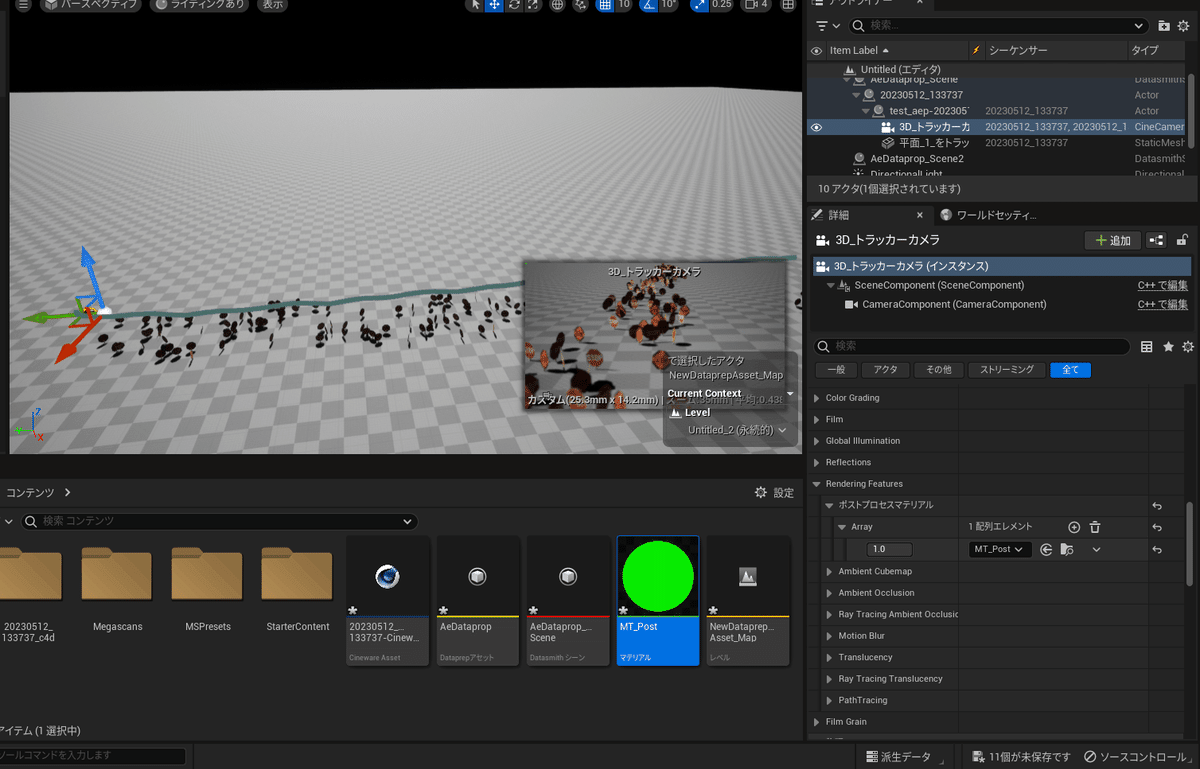The image size is (1200, 769).
Task: Open C++で編集 link for SceneComponent
Action: (x=1163, y=286)
